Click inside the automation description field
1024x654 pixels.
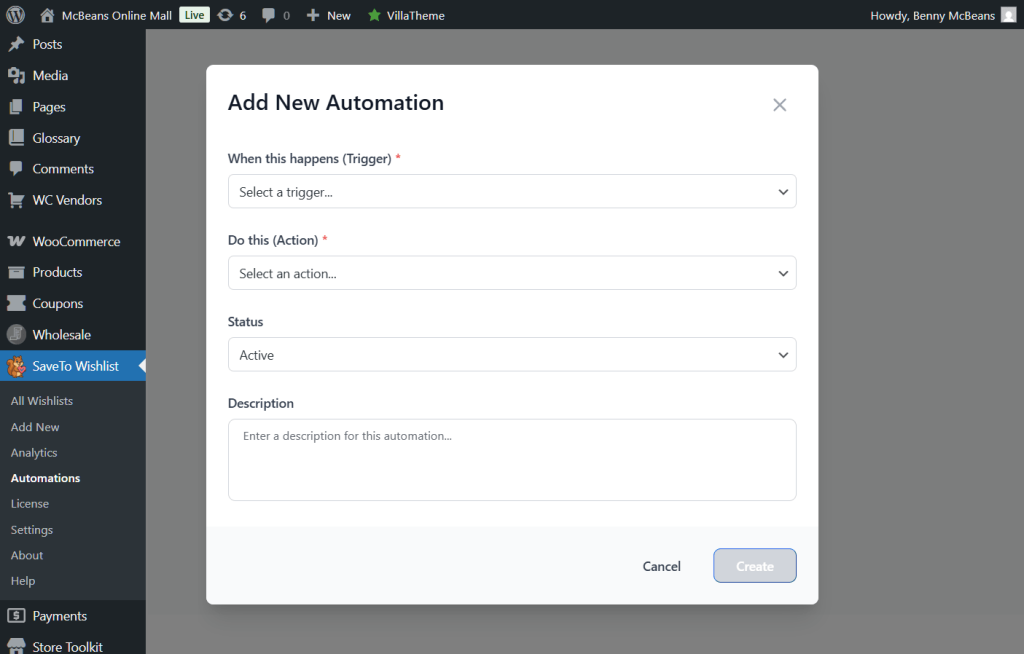coord(512,458)
